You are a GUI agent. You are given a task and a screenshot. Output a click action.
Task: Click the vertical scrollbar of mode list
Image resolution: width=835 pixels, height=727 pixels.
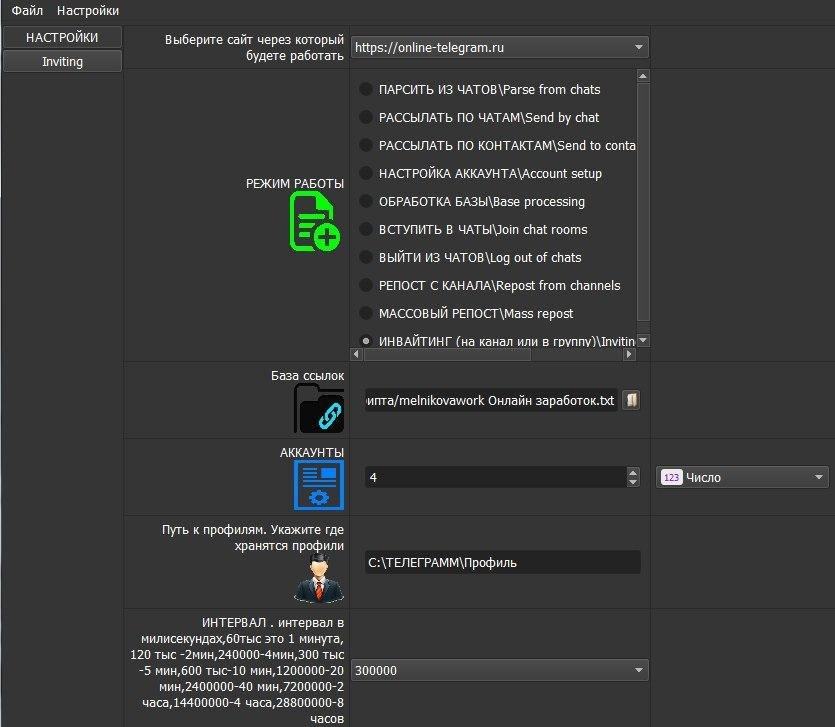click(x=643, y=202)
